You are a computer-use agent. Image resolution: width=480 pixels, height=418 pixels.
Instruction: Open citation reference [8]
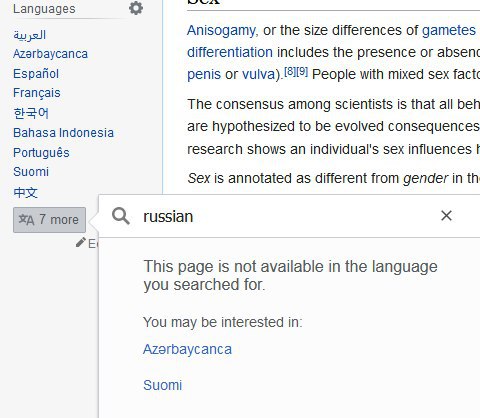coord(290,71)
